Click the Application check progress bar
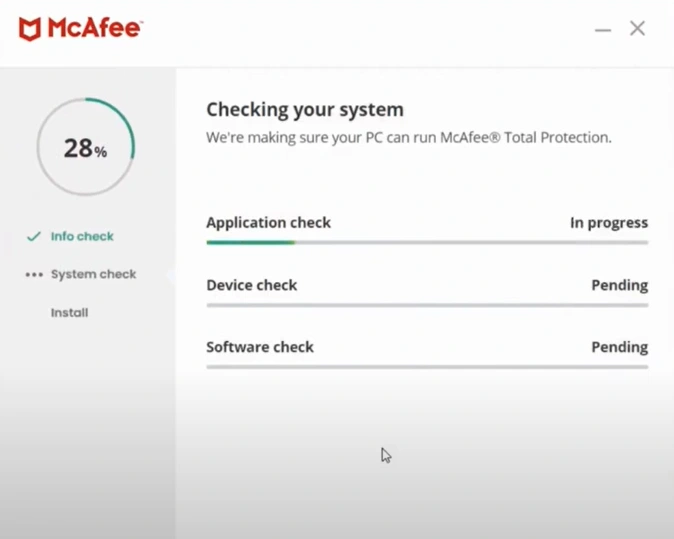 427,242
